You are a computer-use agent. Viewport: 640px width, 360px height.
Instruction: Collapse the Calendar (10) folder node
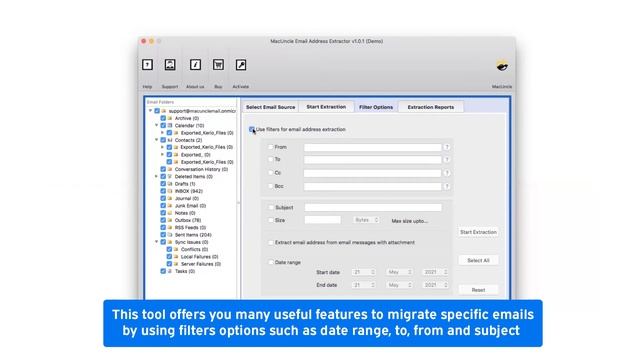point(156,125)
